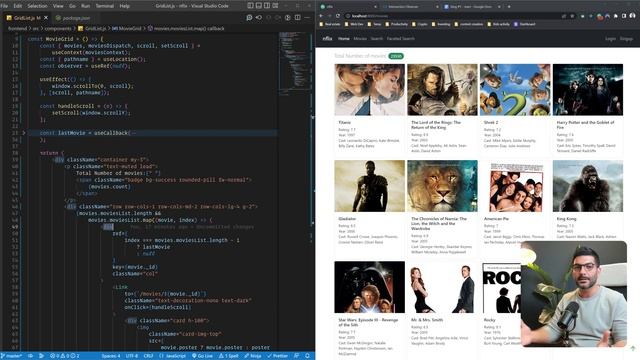
Task: Bookmark the page with star icon
Action: [572, 16]
